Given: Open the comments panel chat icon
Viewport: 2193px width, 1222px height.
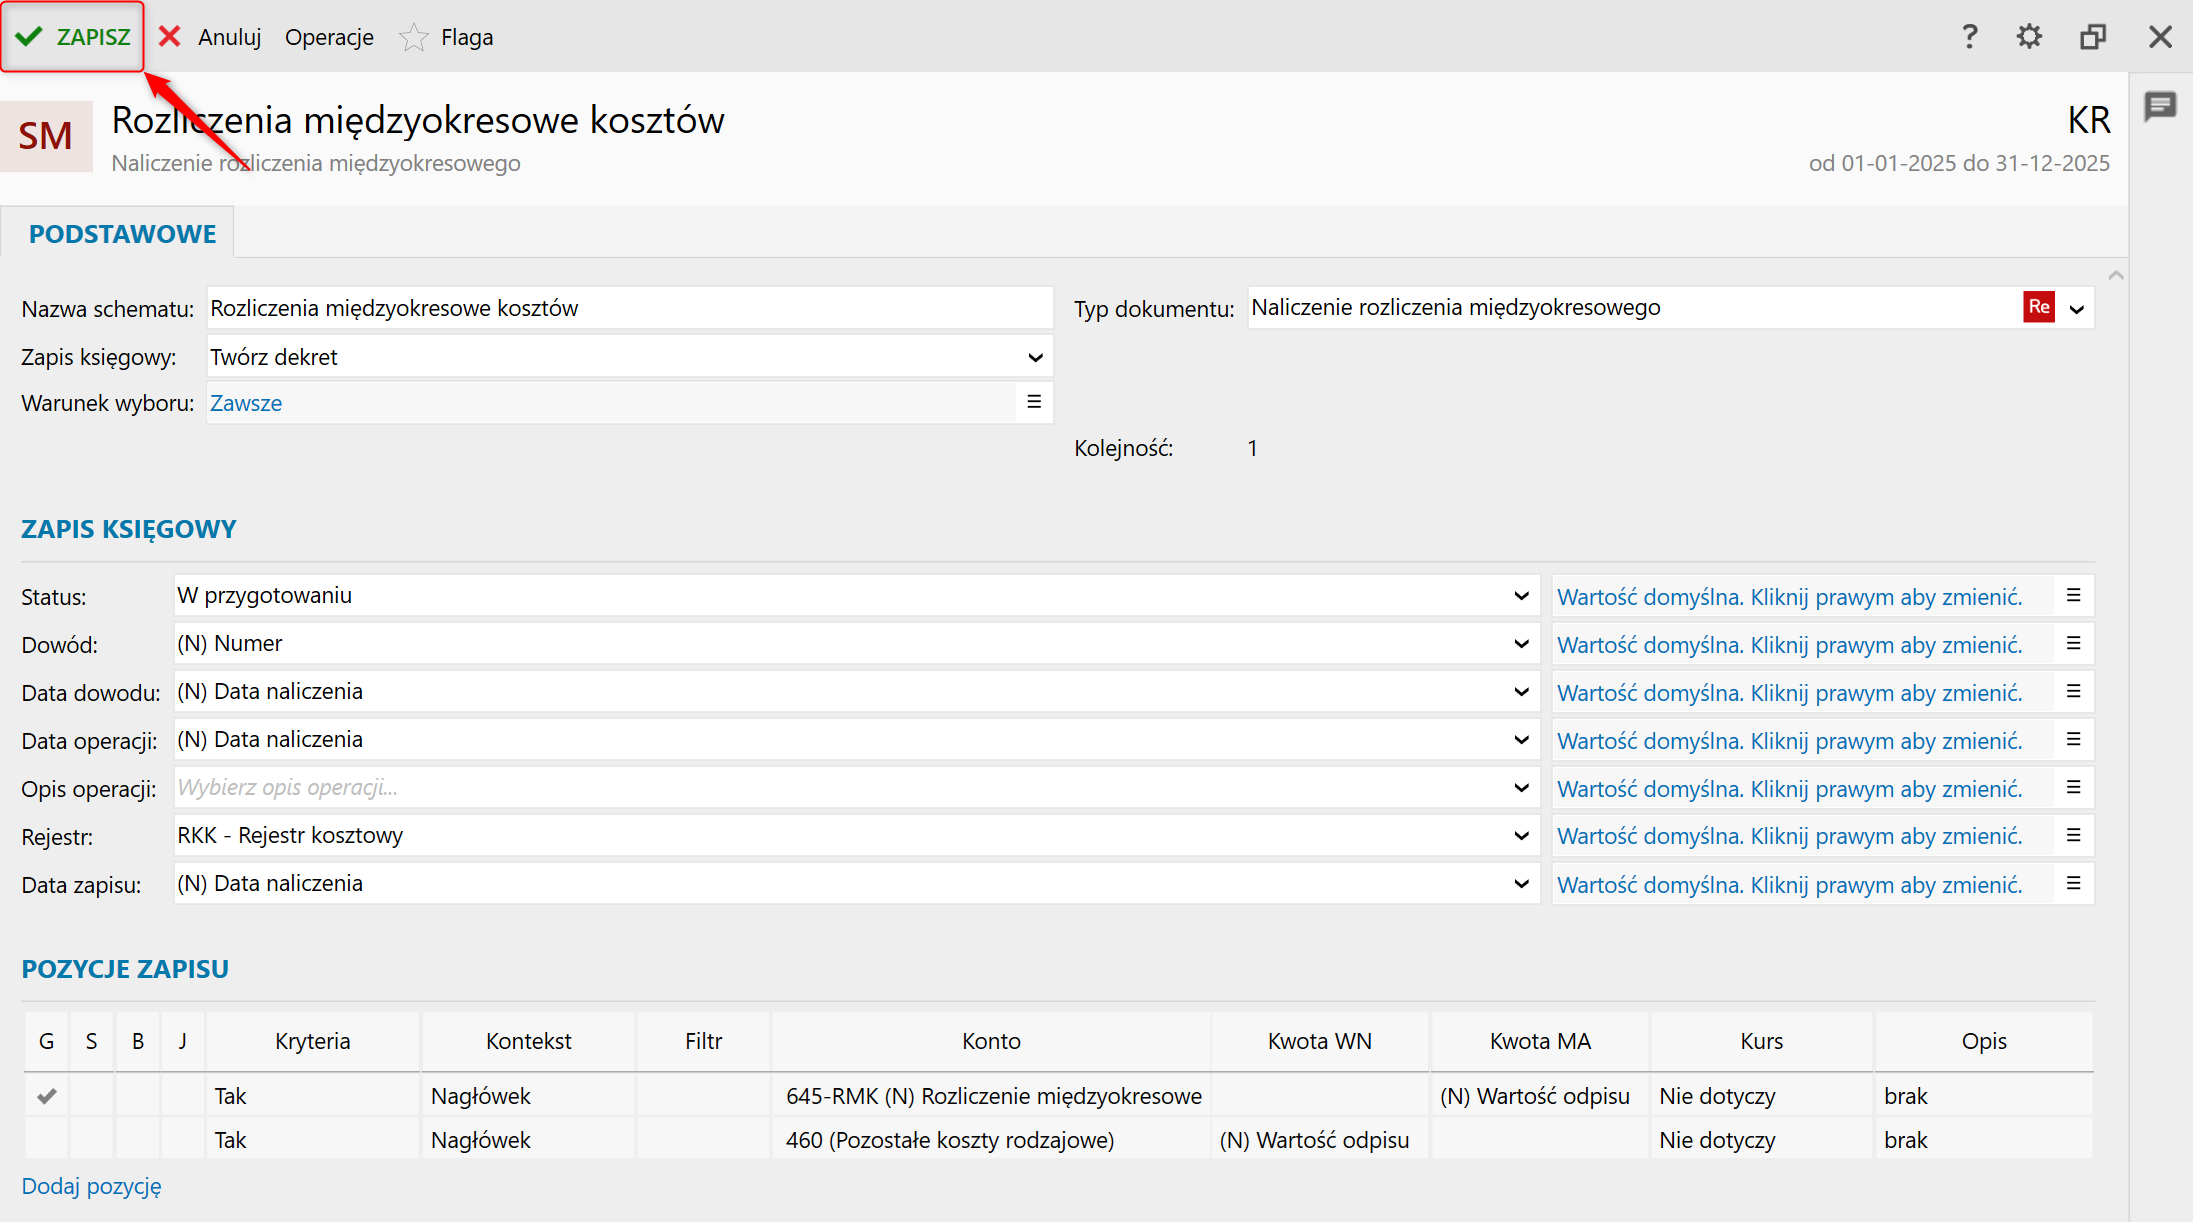Looking at the screenshot, I should tap(2160, 106).
